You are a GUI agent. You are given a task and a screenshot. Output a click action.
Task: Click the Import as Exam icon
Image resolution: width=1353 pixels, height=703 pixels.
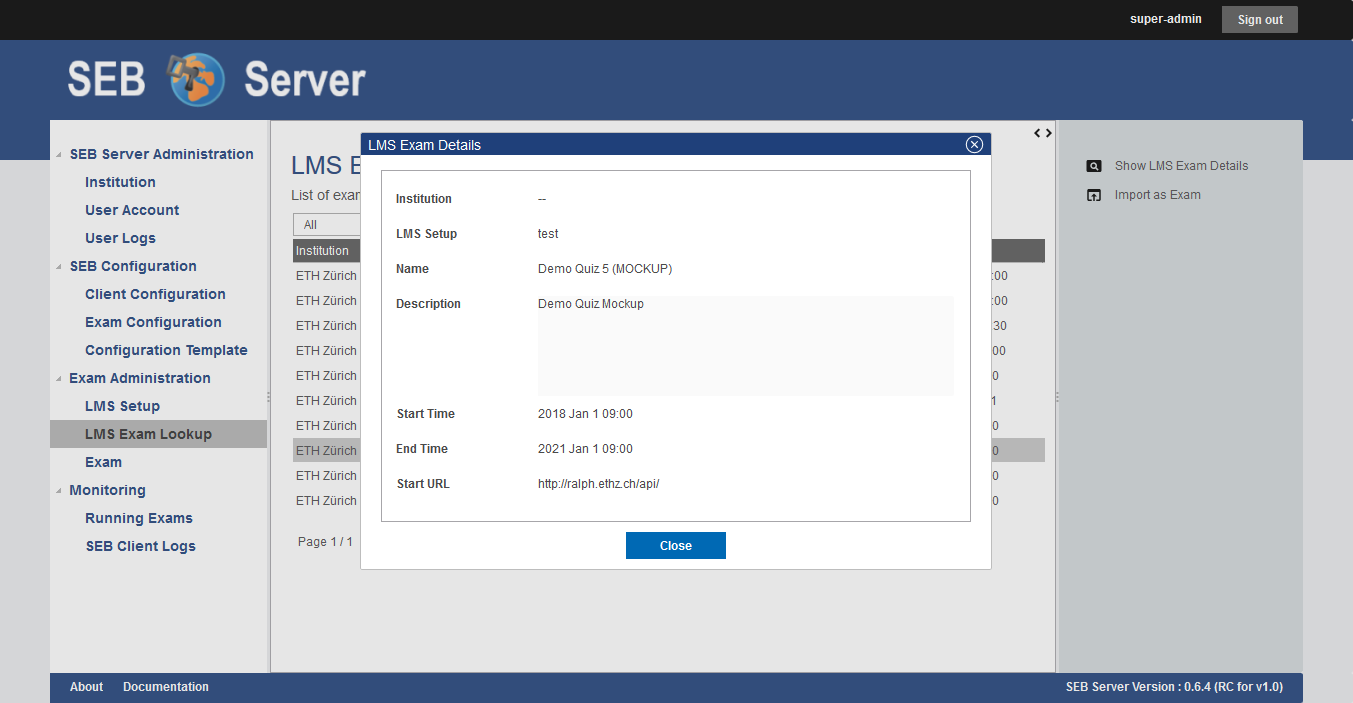(x=1094, y=195)
